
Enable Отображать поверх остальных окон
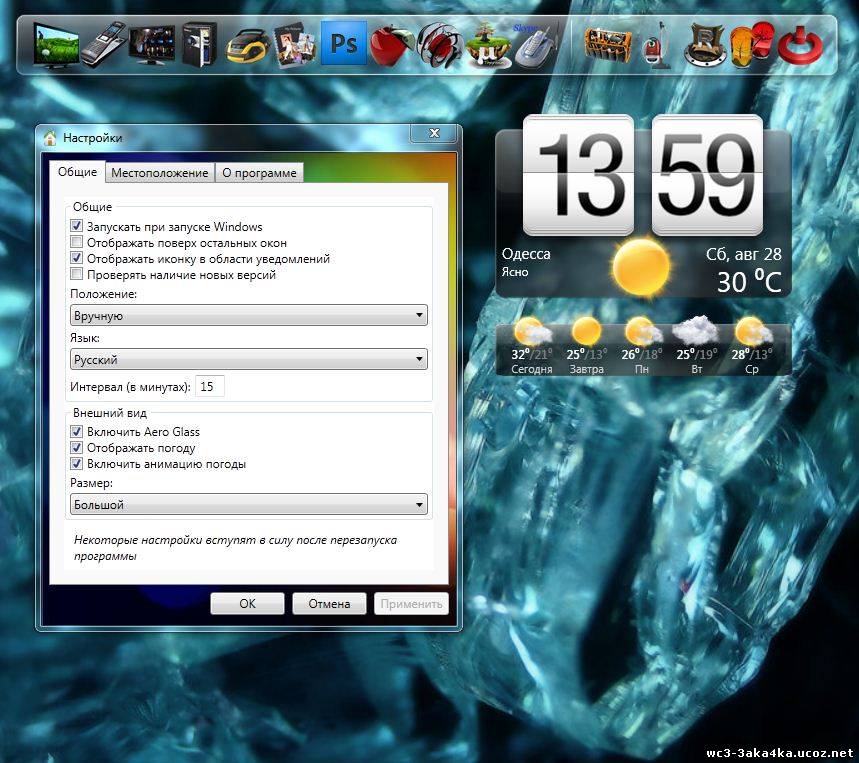click(77, 243)
